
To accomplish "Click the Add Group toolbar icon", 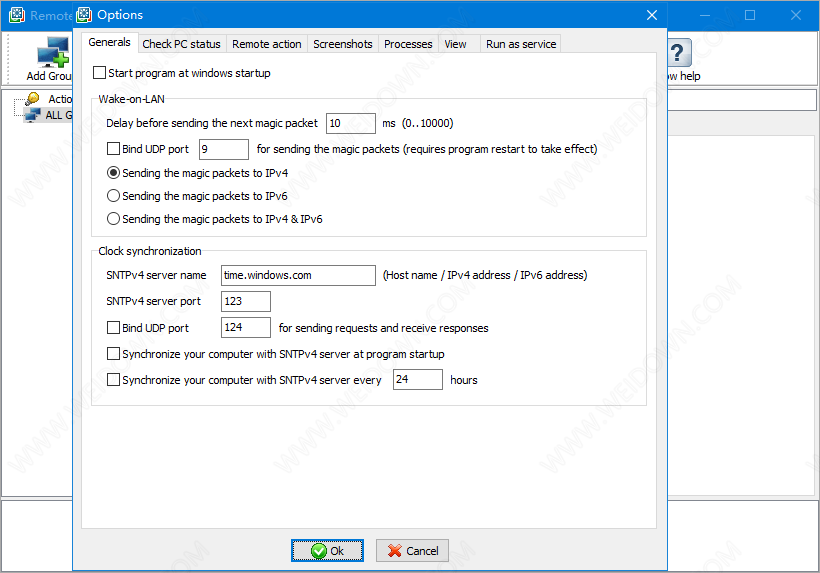I will [52, 52].
